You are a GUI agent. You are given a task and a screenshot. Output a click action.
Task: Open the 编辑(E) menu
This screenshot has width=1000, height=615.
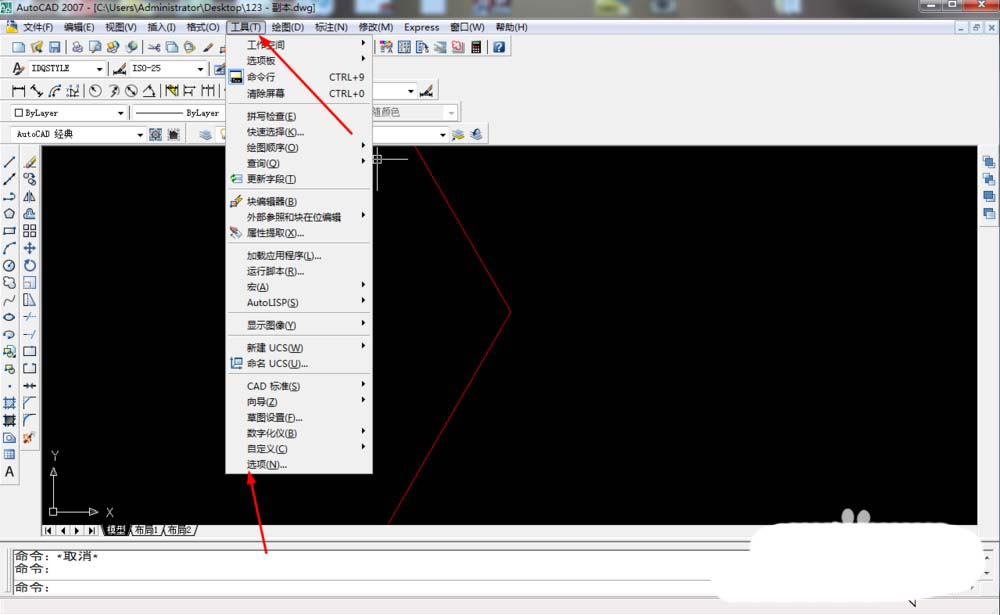pos(79,27)
